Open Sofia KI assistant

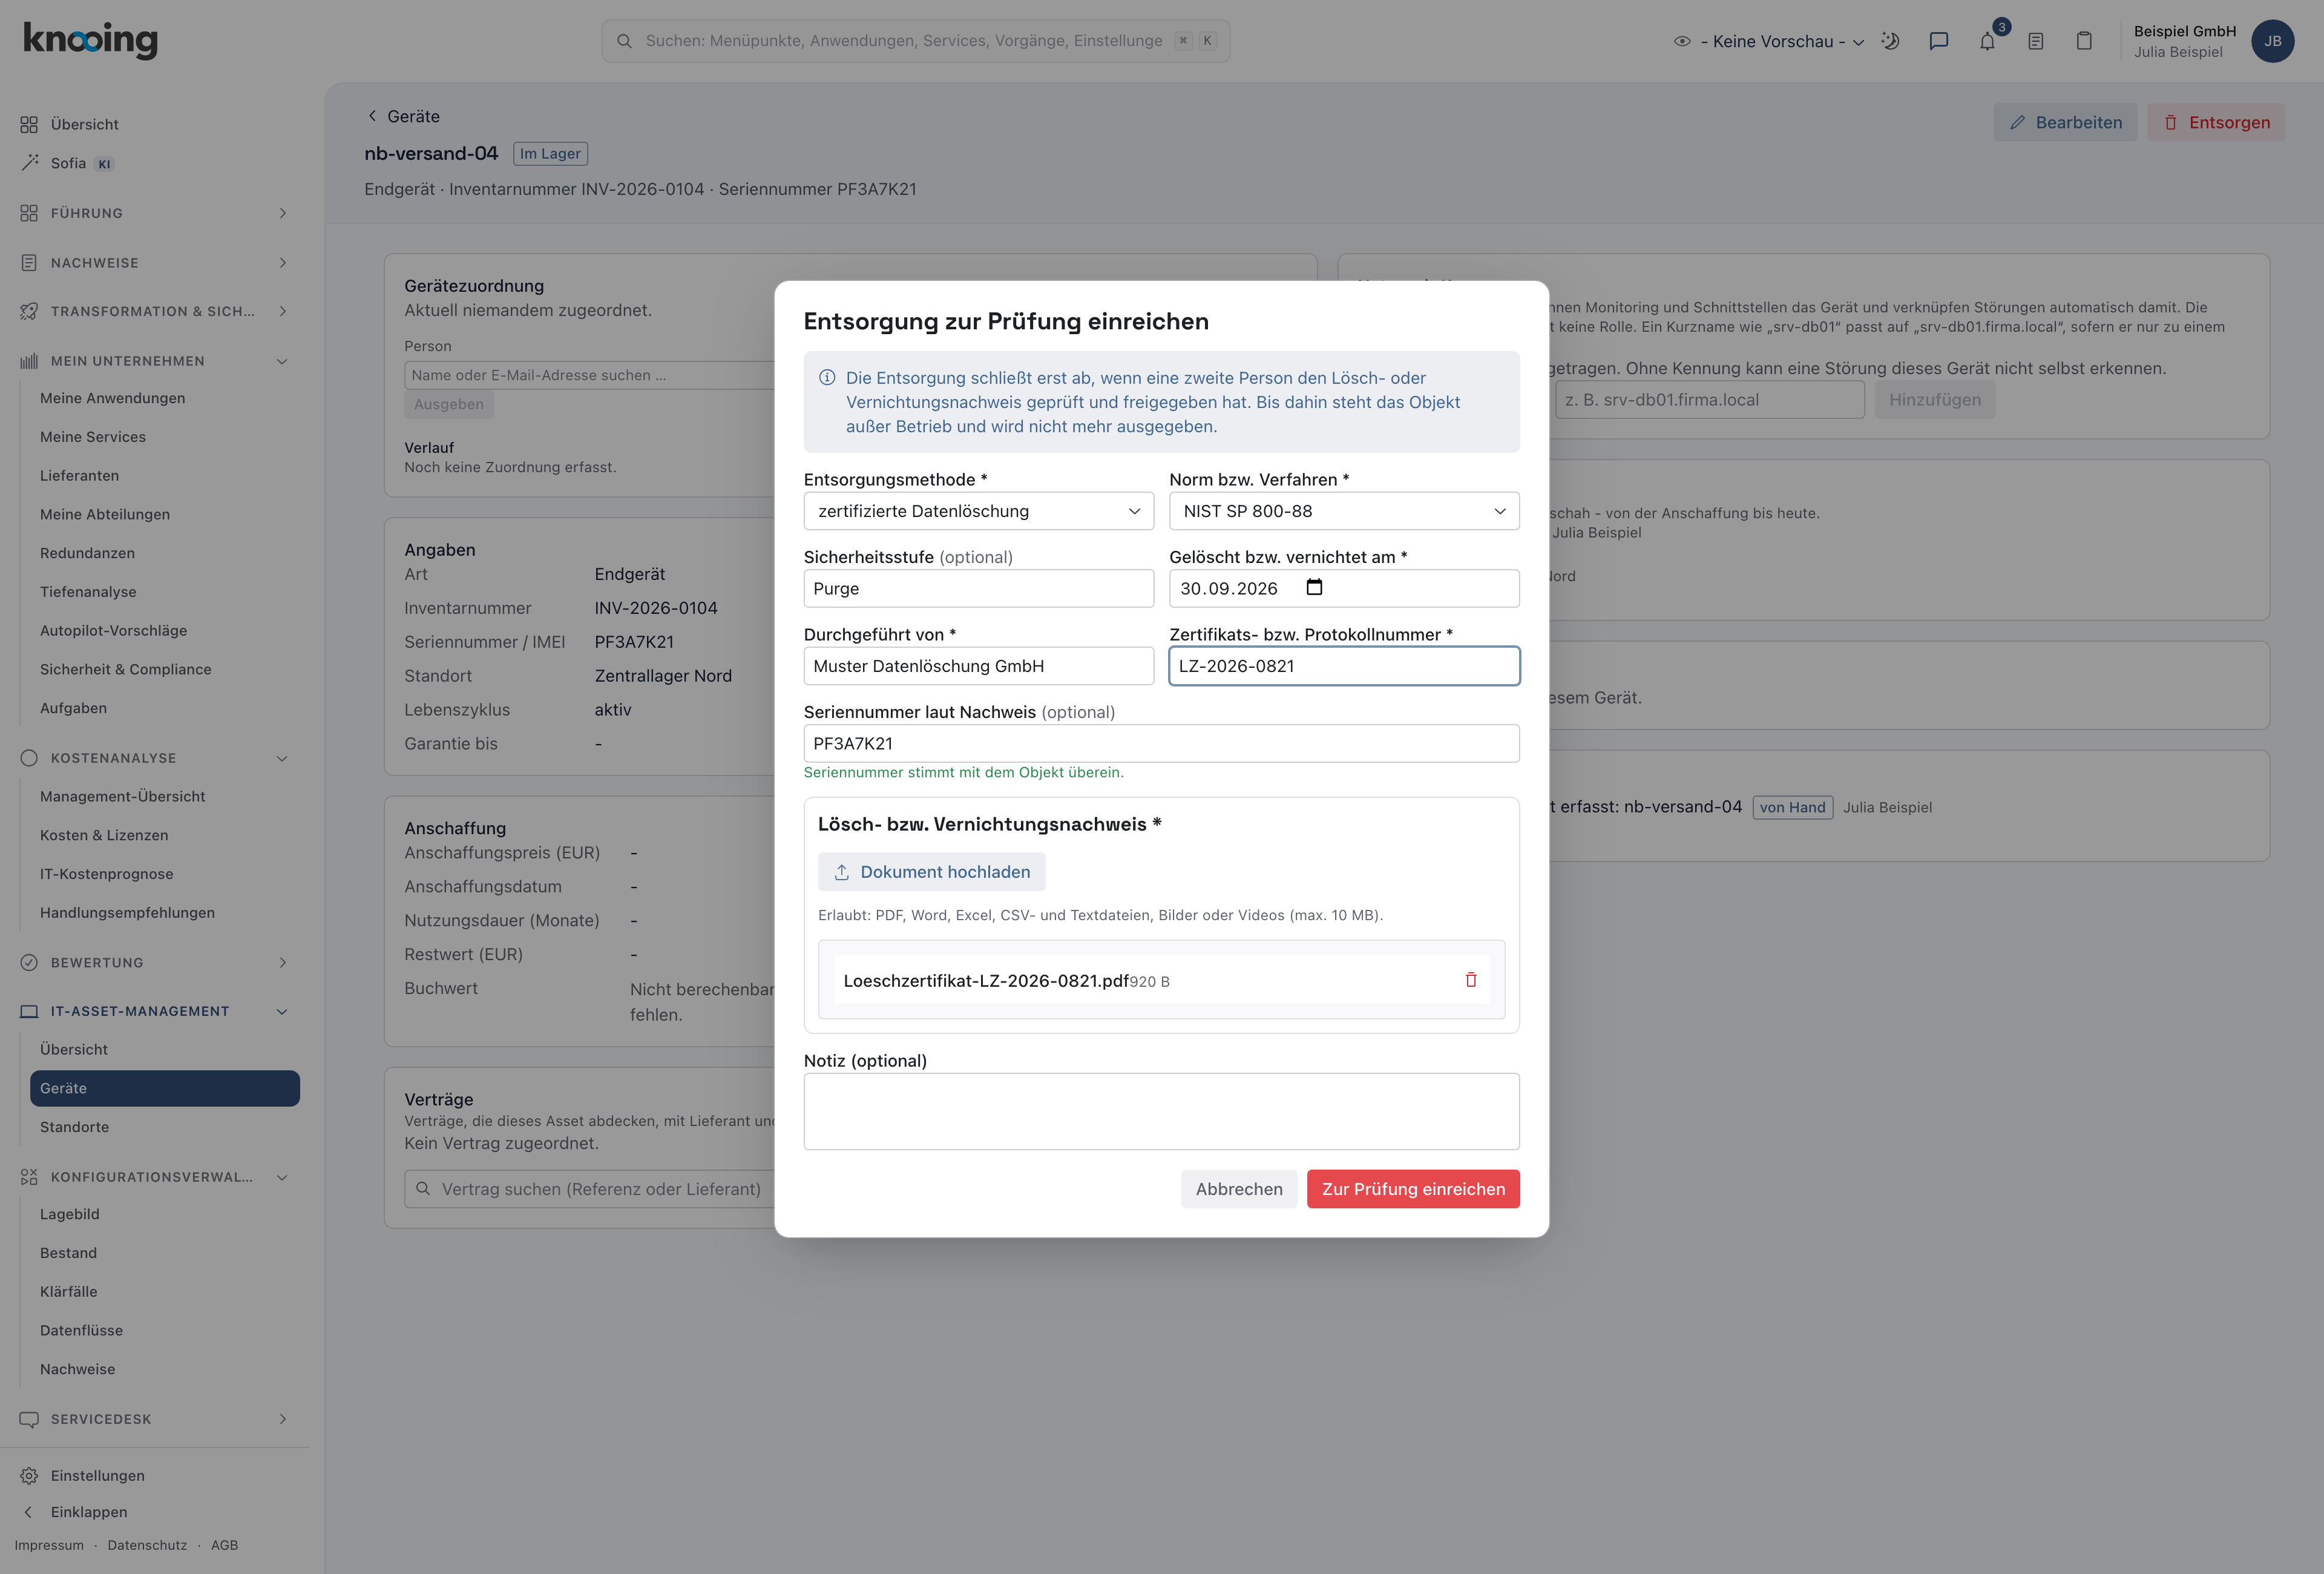[x=68, y=163]
